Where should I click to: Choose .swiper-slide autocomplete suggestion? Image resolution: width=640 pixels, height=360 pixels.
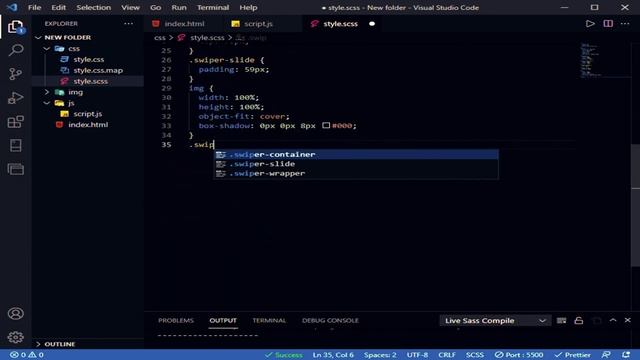click(356, 164)
